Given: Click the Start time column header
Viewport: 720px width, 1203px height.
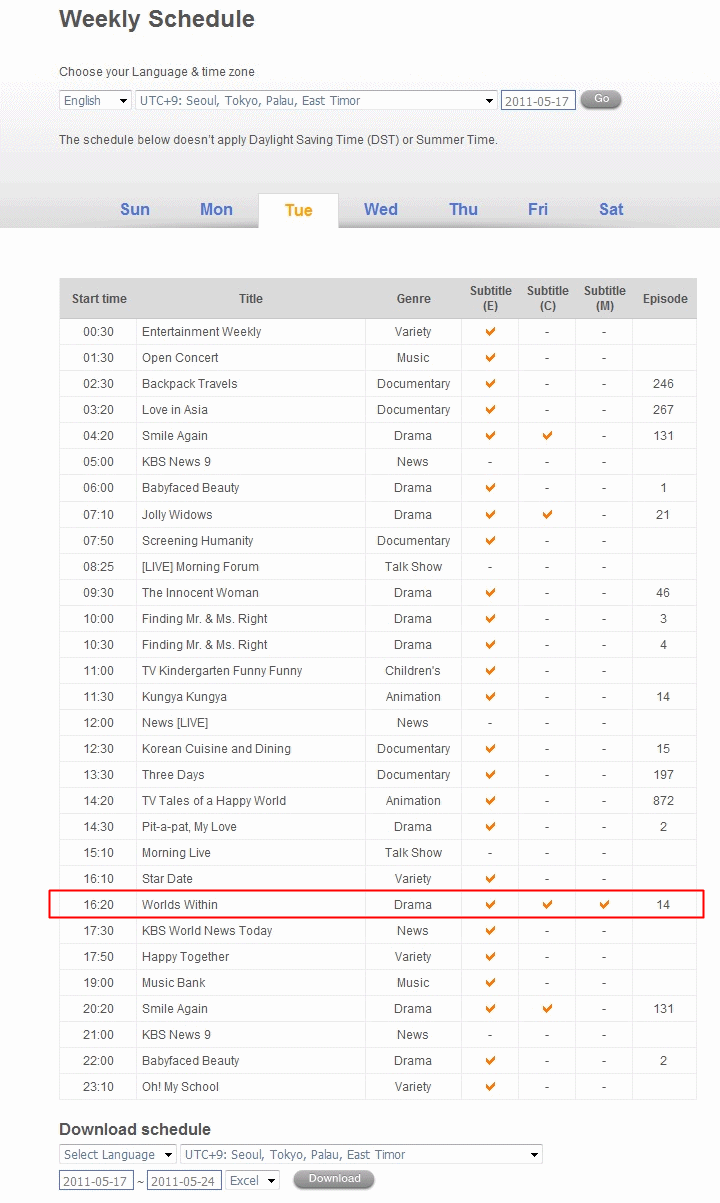Looking at the screenshot, I should click(x=99, y=299).
